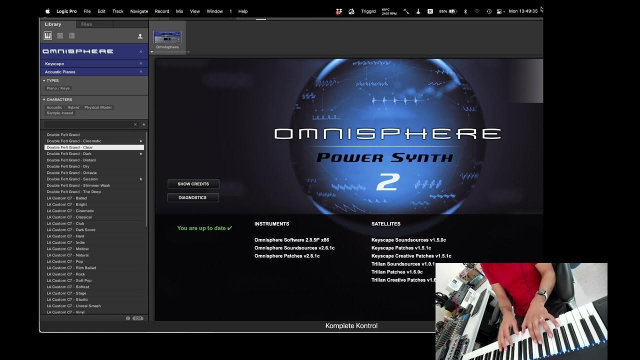Clear the preset search field X icon
The image size is (640, 360).
point(136,124)
